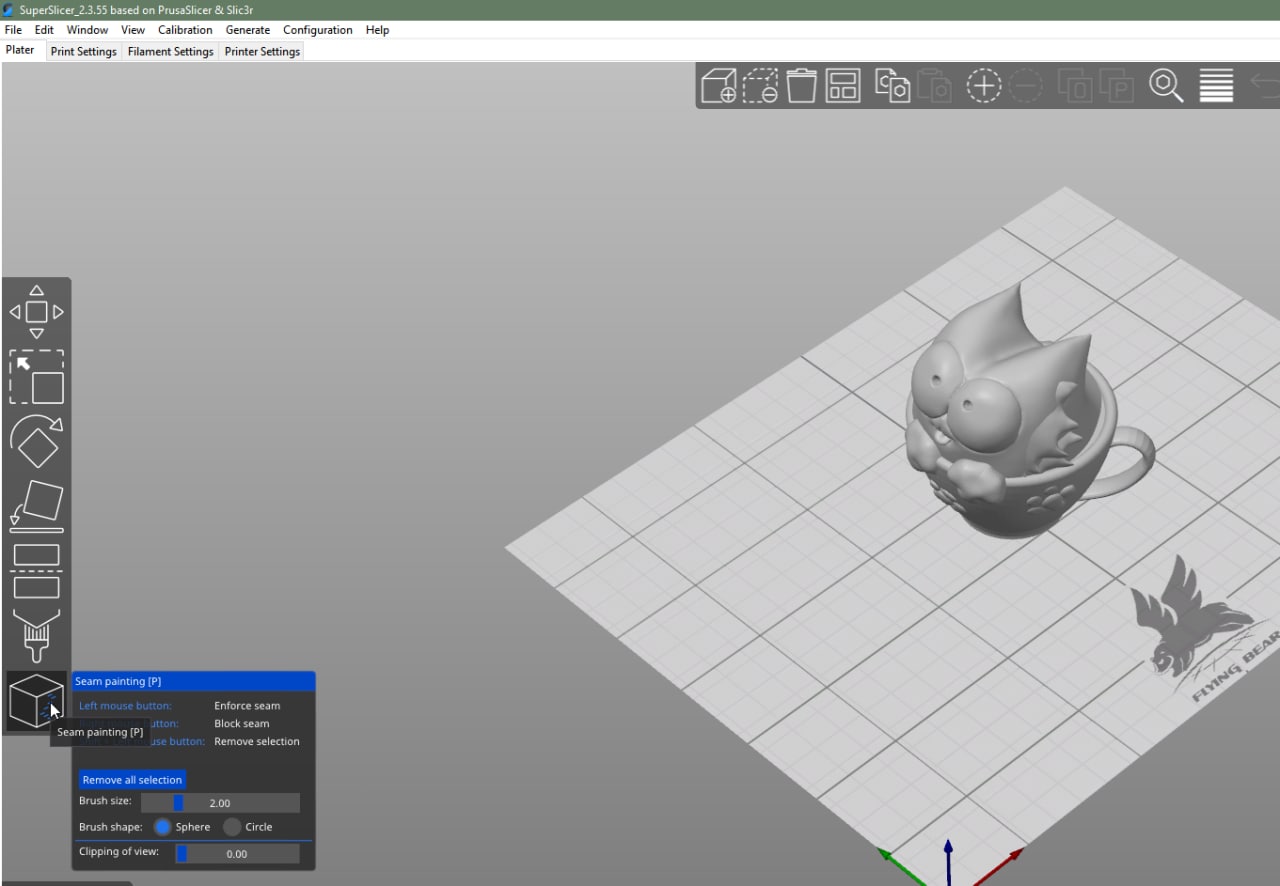1280x886 pixels.
Task: Click the 'Brush size:' label
Action: point(105,801)
